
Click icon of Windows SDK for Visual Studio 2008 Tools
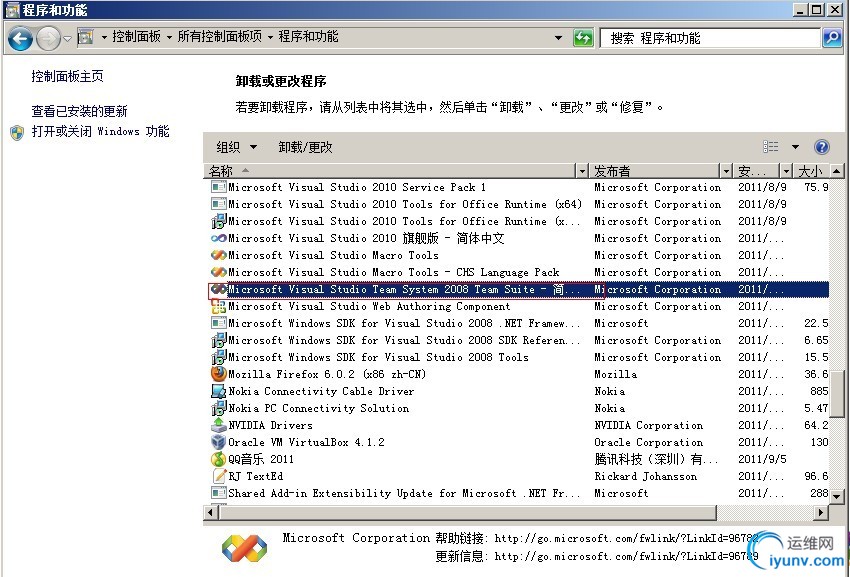(x=218, y=357)
